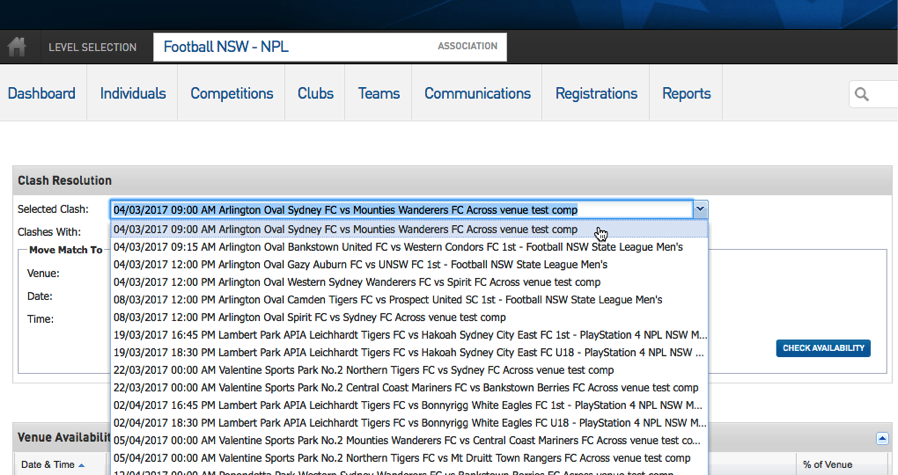The image size is (898, 475).
Task: Select 09:00 AM Sydney FC vs Mounties Wanderers option
Action: tap(409, 229)
